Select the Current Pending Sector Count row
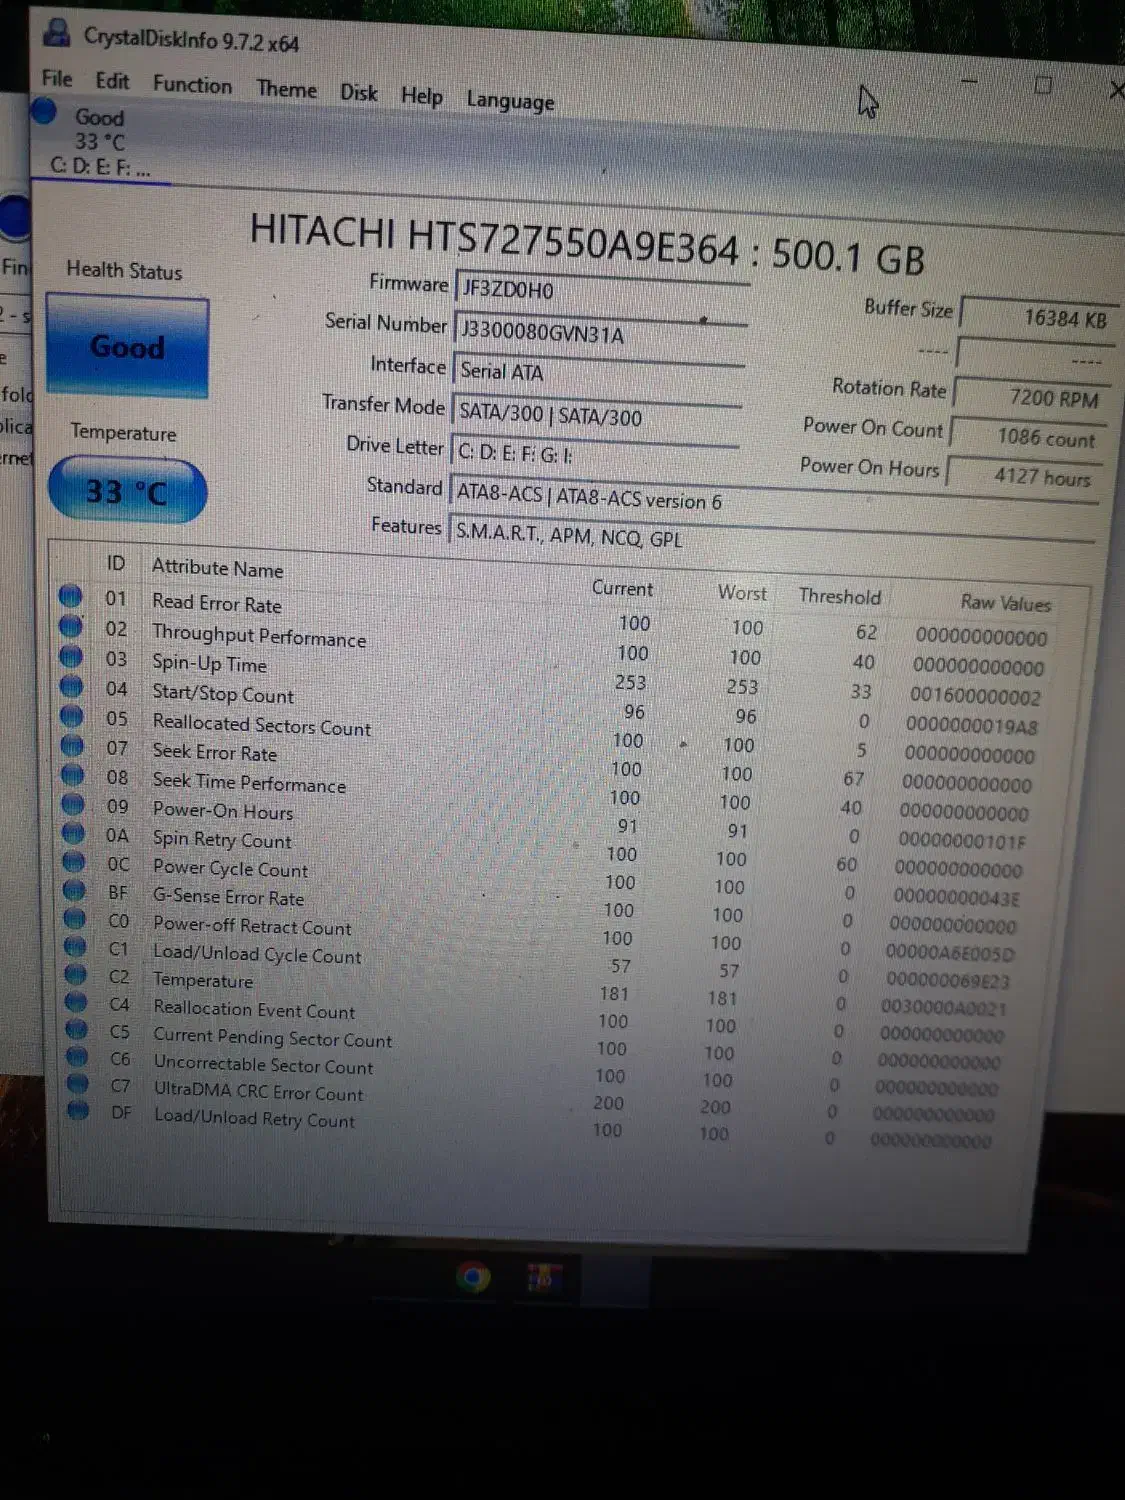Image resolution: width=1125 pixels, height=1500 pixels. pyautogui.click(x=272, y=1037)
